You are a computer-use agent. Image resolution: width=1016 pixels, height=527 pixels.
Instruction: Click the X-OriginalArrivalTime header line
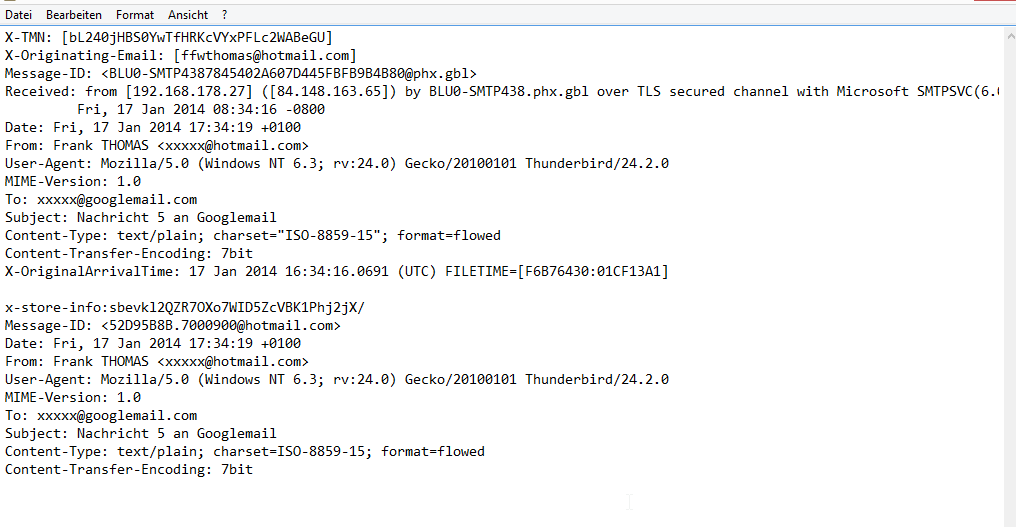click(x=336, y=272)
